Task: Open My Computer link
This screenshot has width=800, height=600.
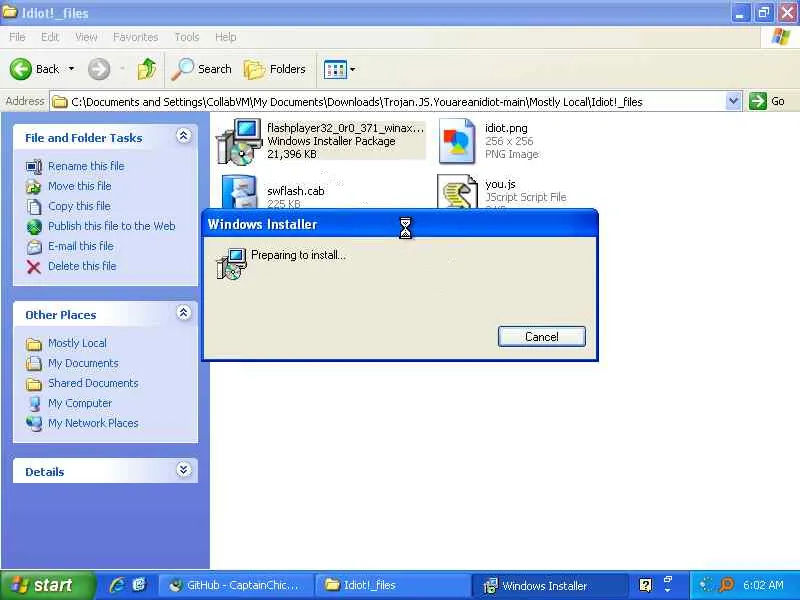Action: tap(80, 403)
